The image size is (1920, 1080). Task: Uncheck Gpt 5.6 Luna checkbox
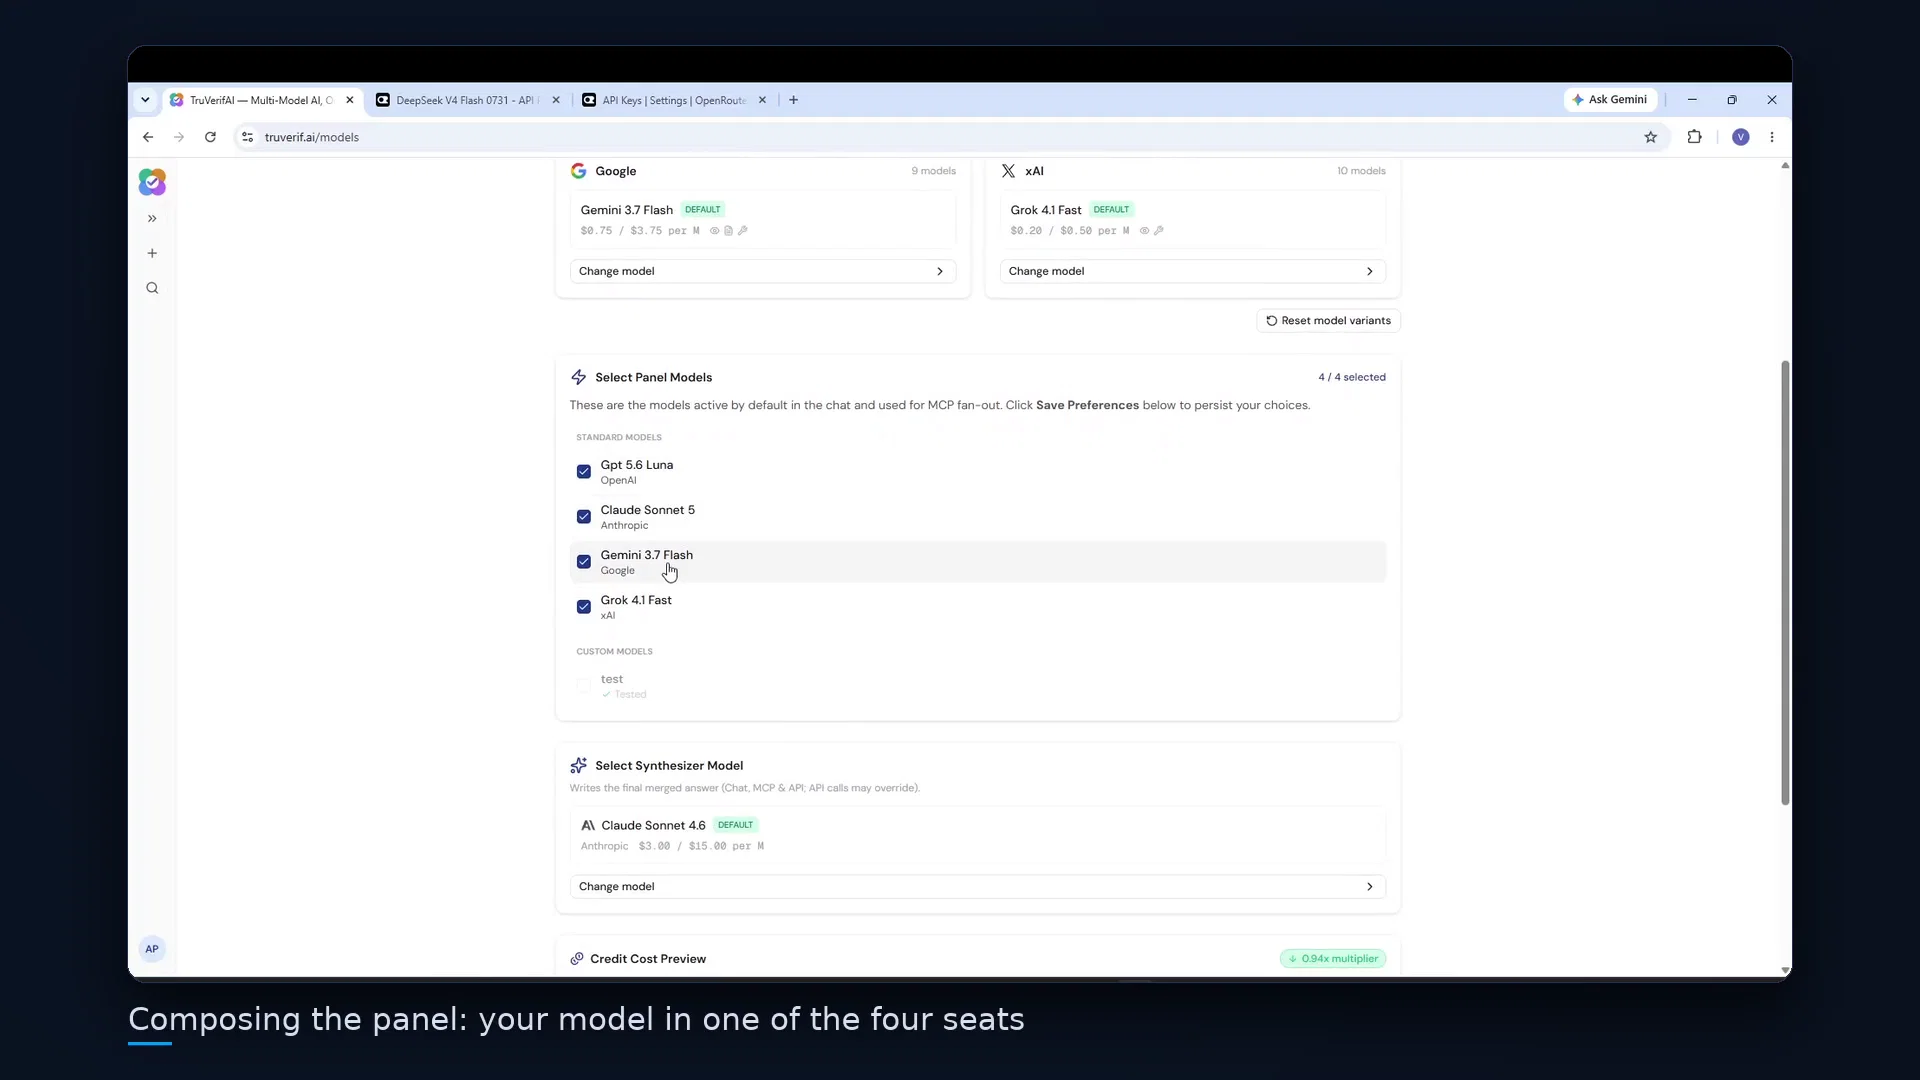coord(584,472)
